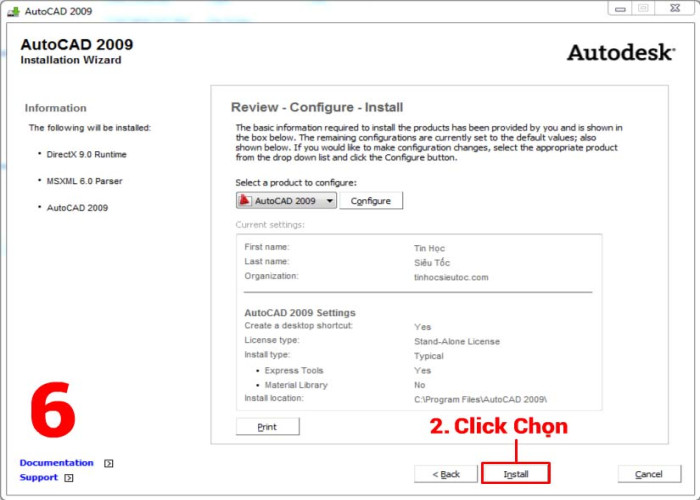Click the 'Review - Configure - Install' heading

(x=317, y=108)
